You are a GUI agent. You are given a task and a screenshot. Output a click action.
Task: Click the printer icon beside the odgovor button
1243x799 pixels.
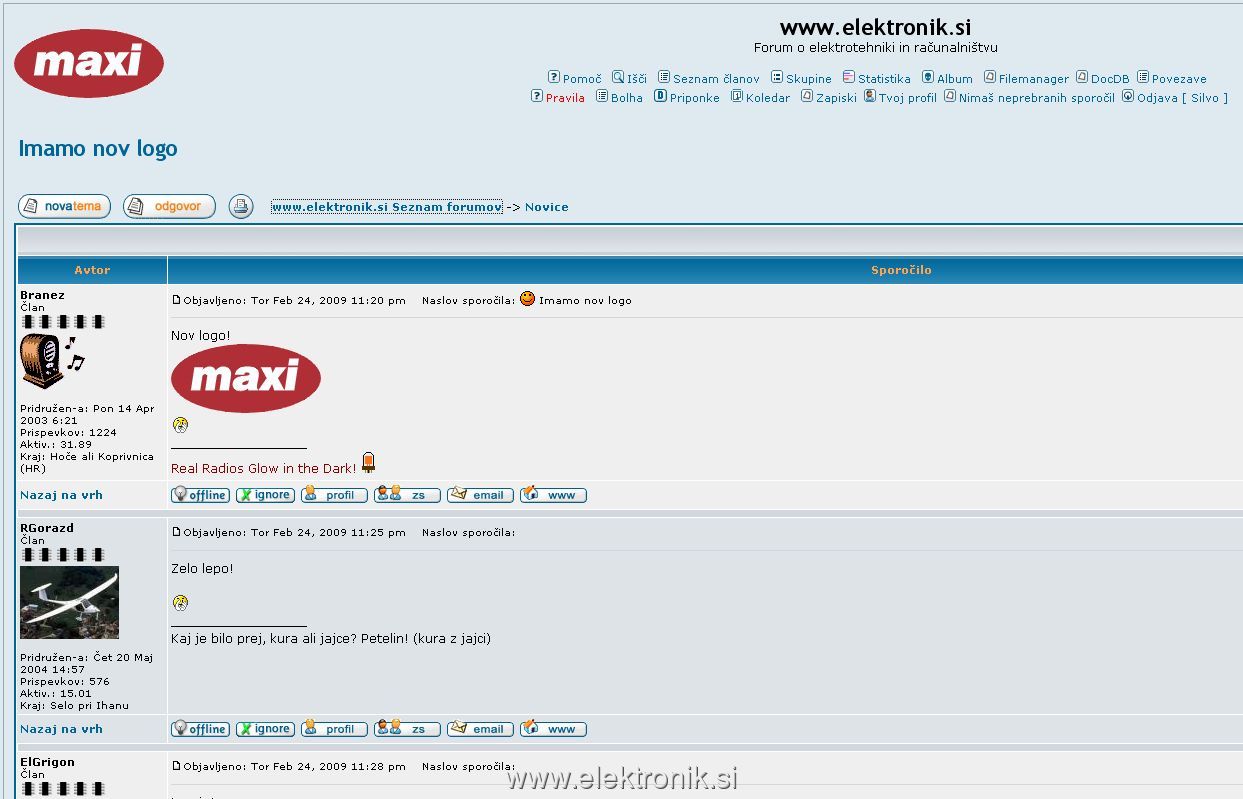point(241,207)
